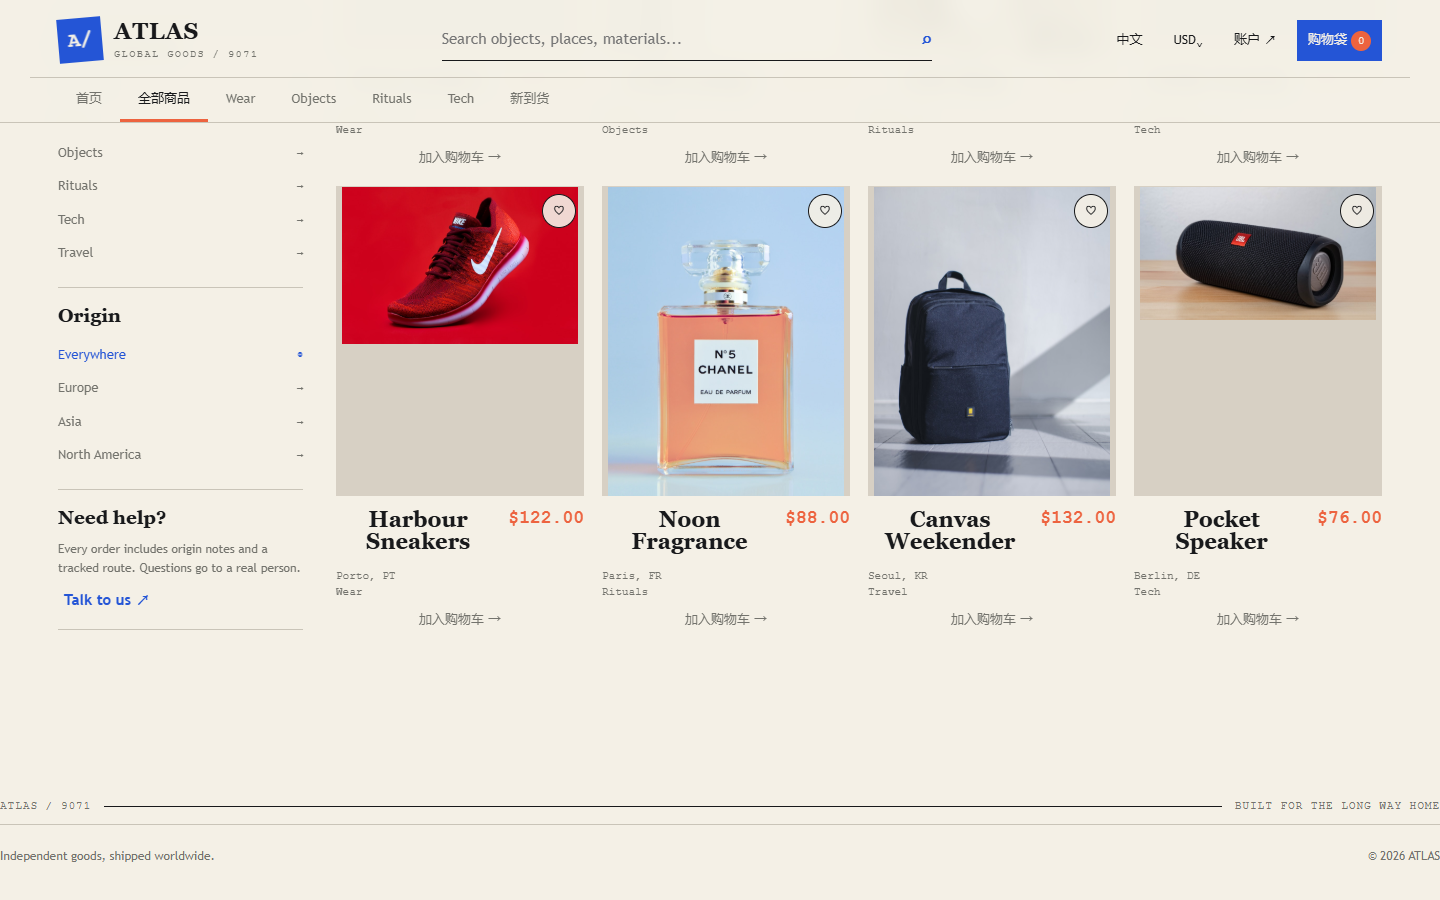This screenshot has width=1440, height=900.
Task: Add Canvas Weekender to cart
Action: (992, 619)
